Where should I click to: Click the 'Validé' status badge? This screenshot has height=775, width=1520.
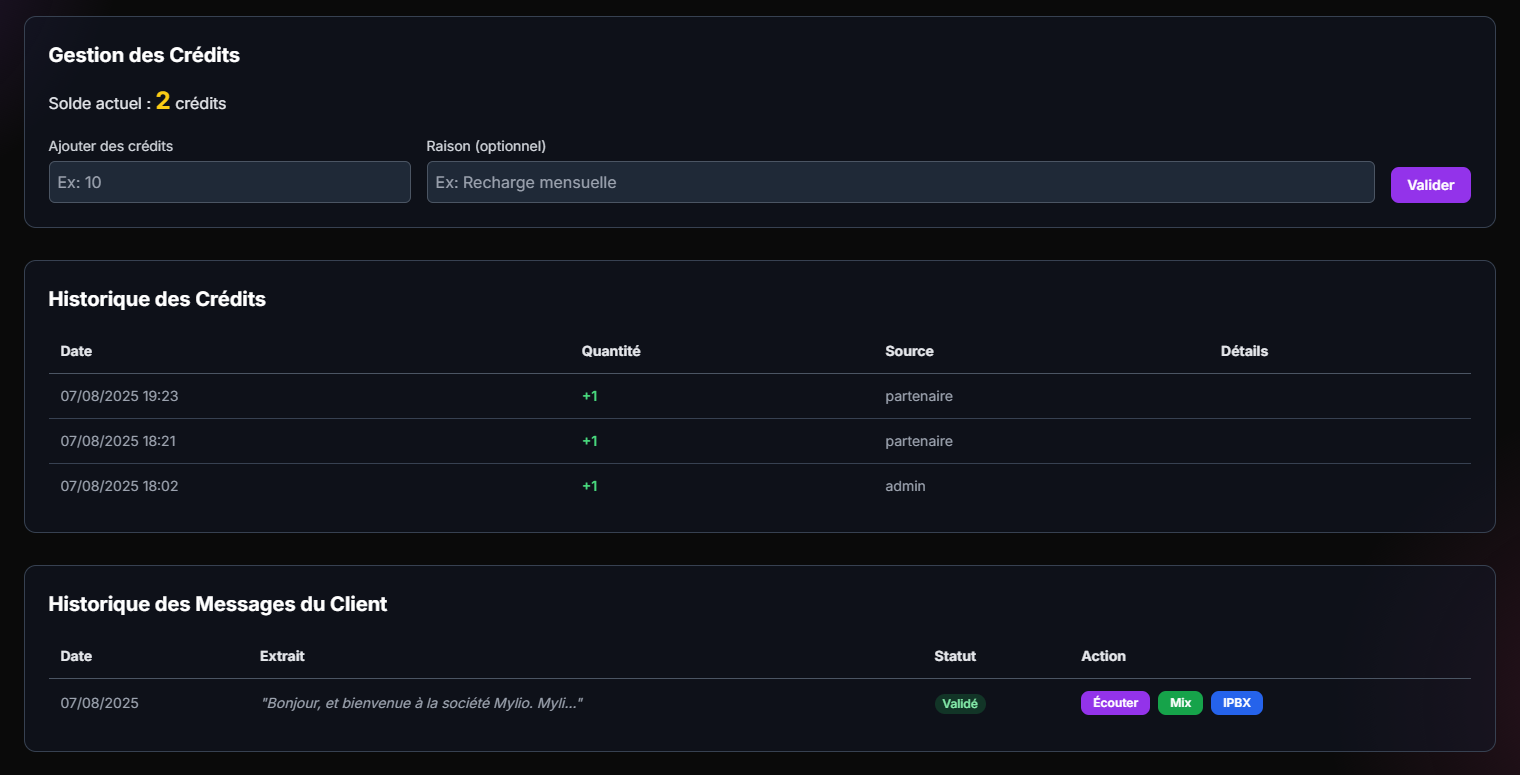tap(960, 704)
